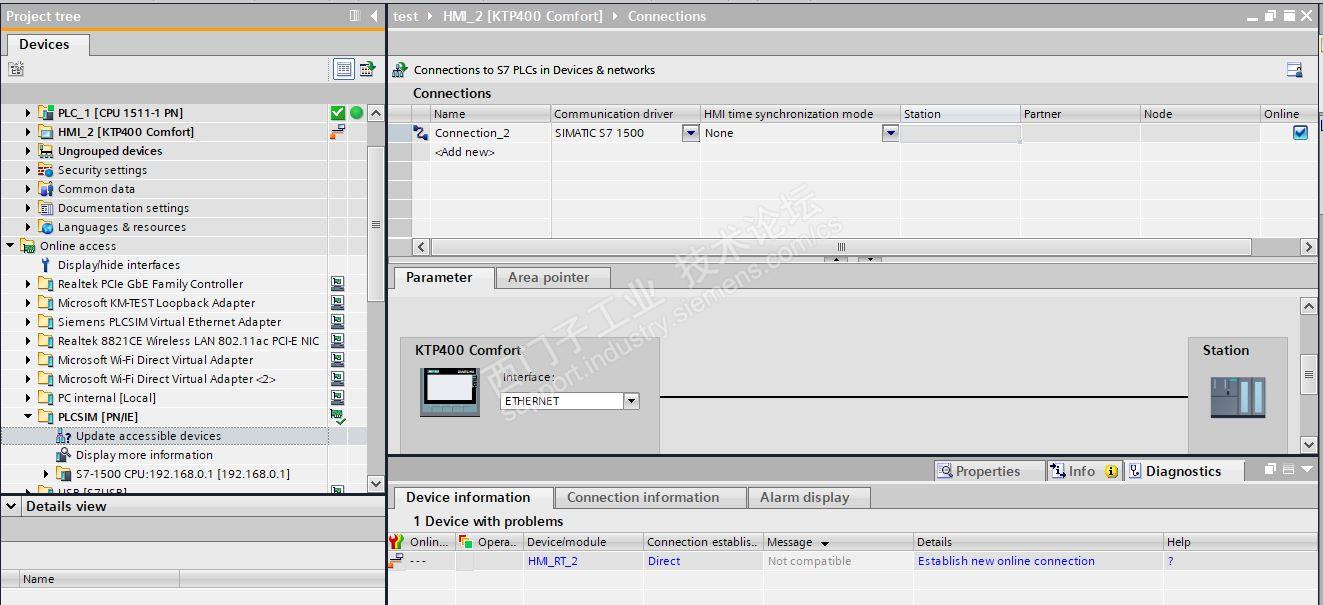
Task: Open the KTP400 Interface ETHERNET dropdown
Action: pyautogui.click(x=631, y=401)
